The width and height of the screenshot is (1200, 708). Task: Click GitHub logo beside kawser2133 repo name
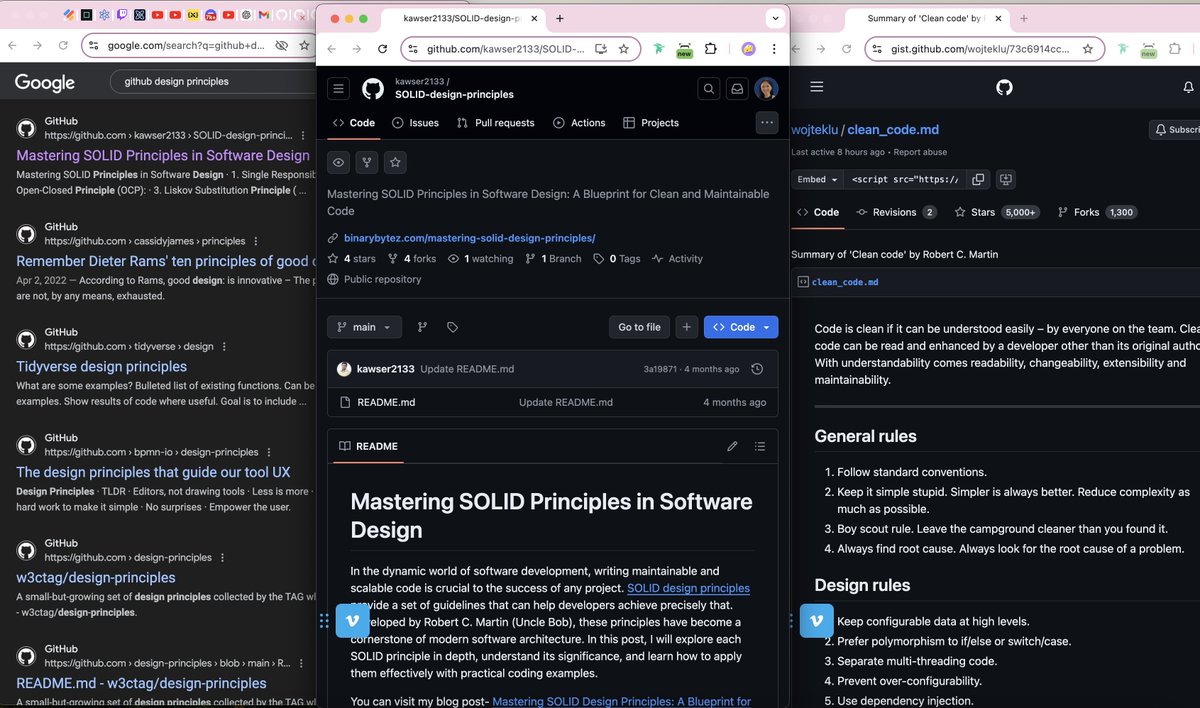coord(373,89)
